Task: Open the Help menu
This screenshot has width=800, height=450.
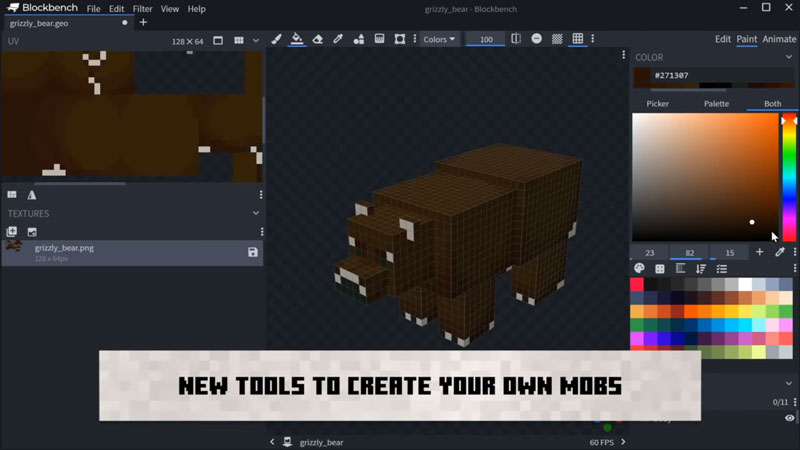Action: 196,9
